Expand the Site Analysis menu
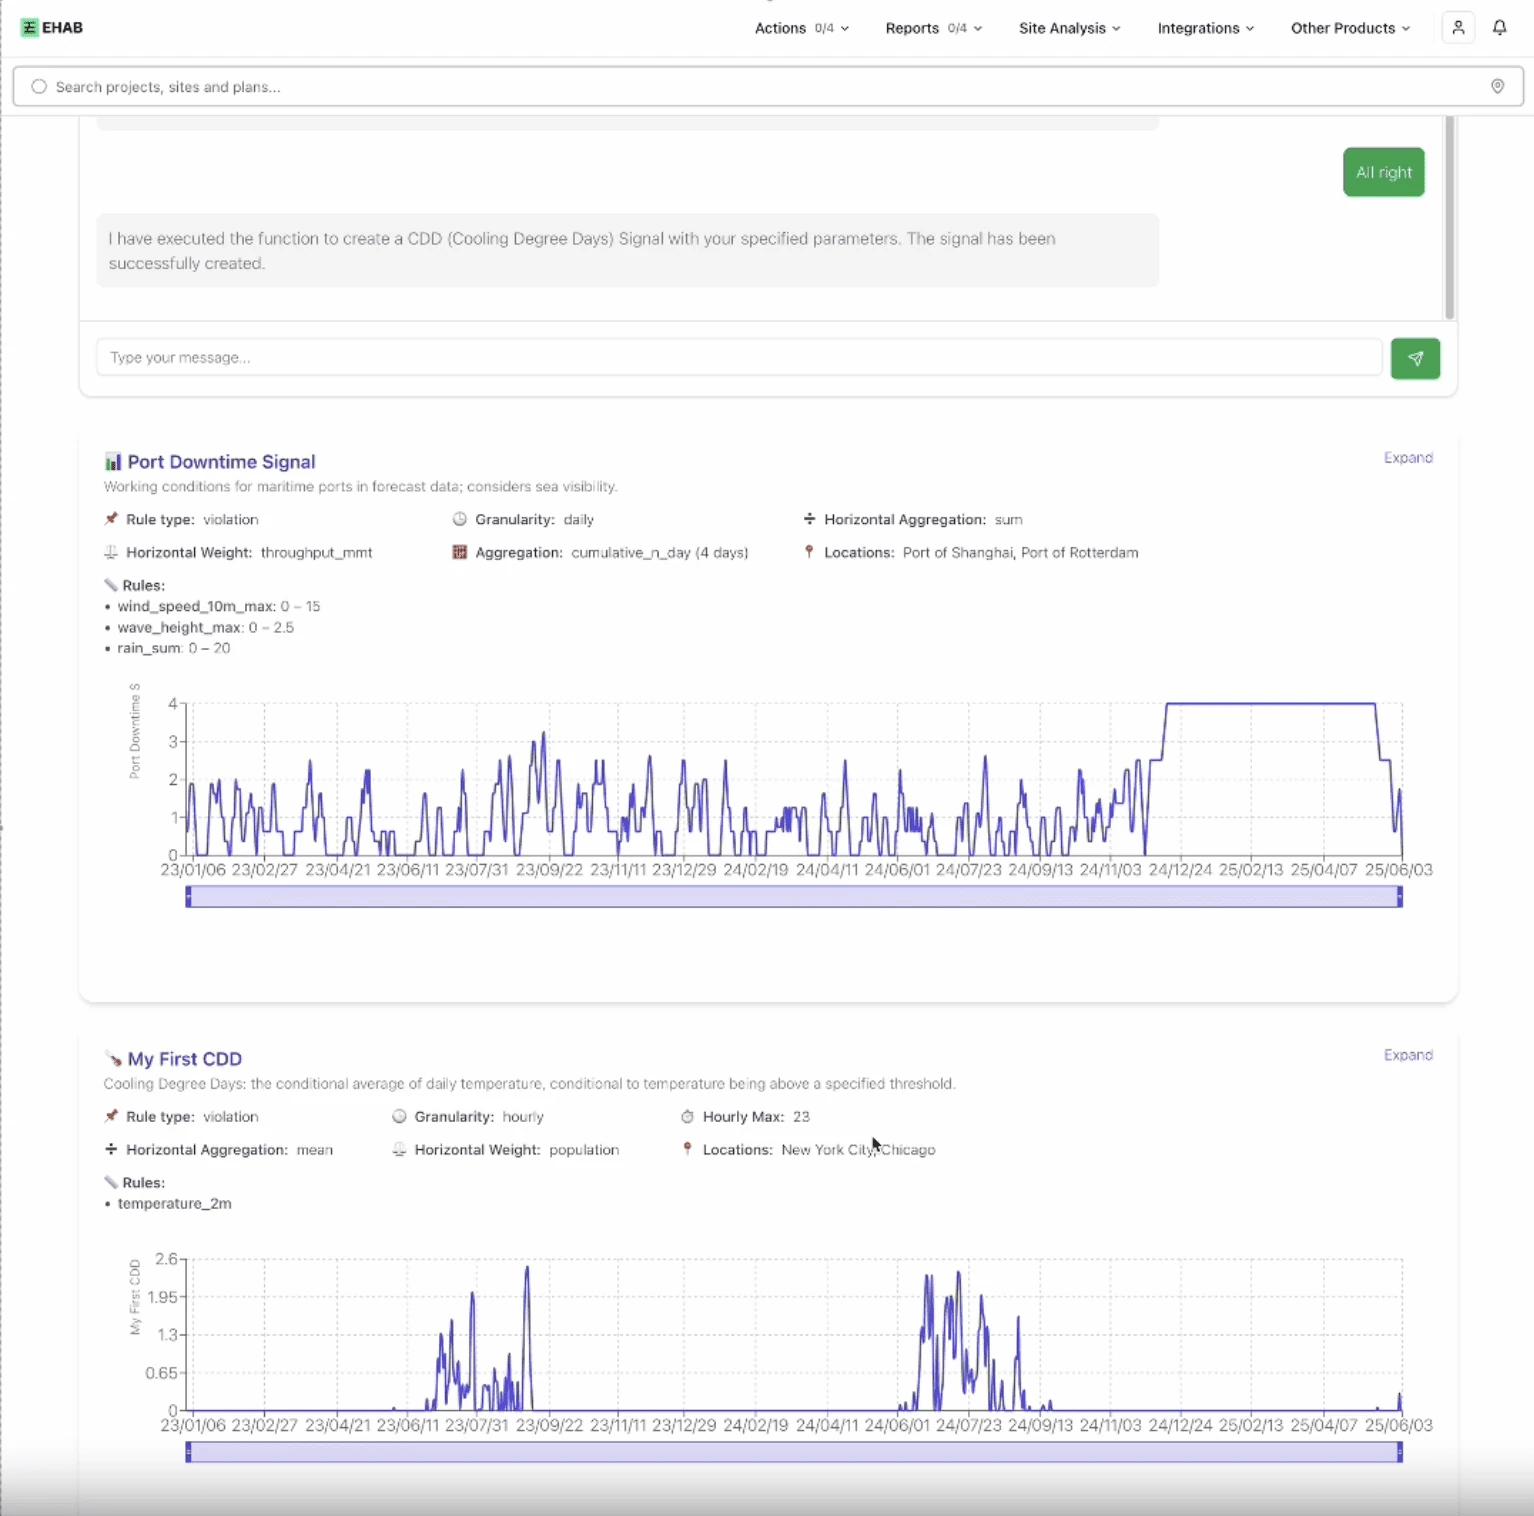The width and height of the screenshot is (1534, 1516). click(x=1069, y=28)
